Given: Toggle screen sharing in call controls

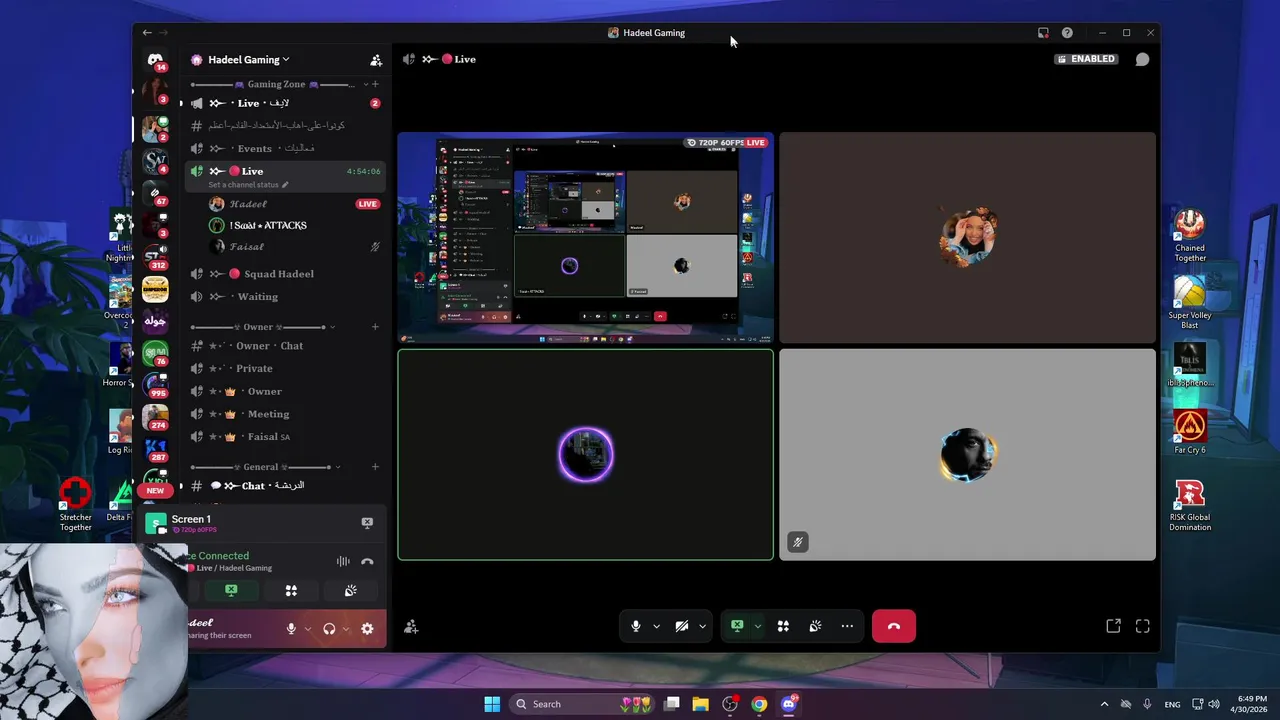Looking at the screenshot, I should [737, 626].
